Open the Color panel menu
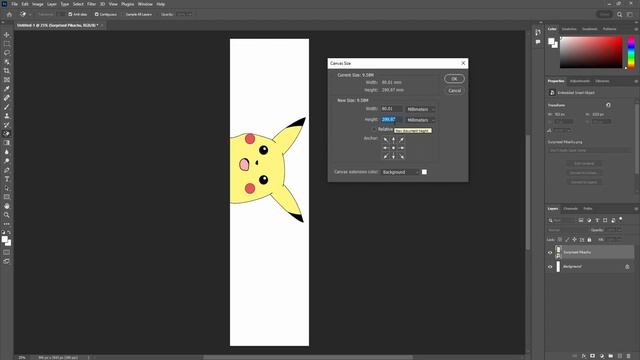Image resolution: width=640 pixels, height=360 pixels. (636, 29)
